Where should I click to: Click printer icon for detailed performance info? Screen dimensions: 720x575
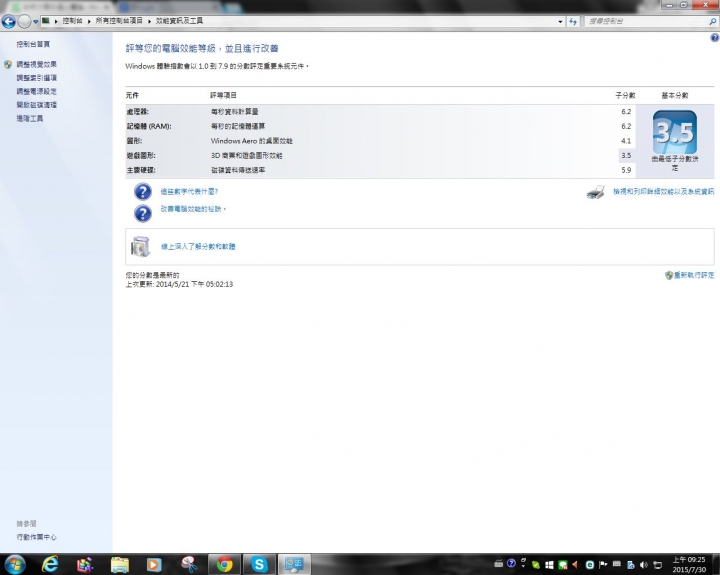pyautogui.click(x=596, y=192)
